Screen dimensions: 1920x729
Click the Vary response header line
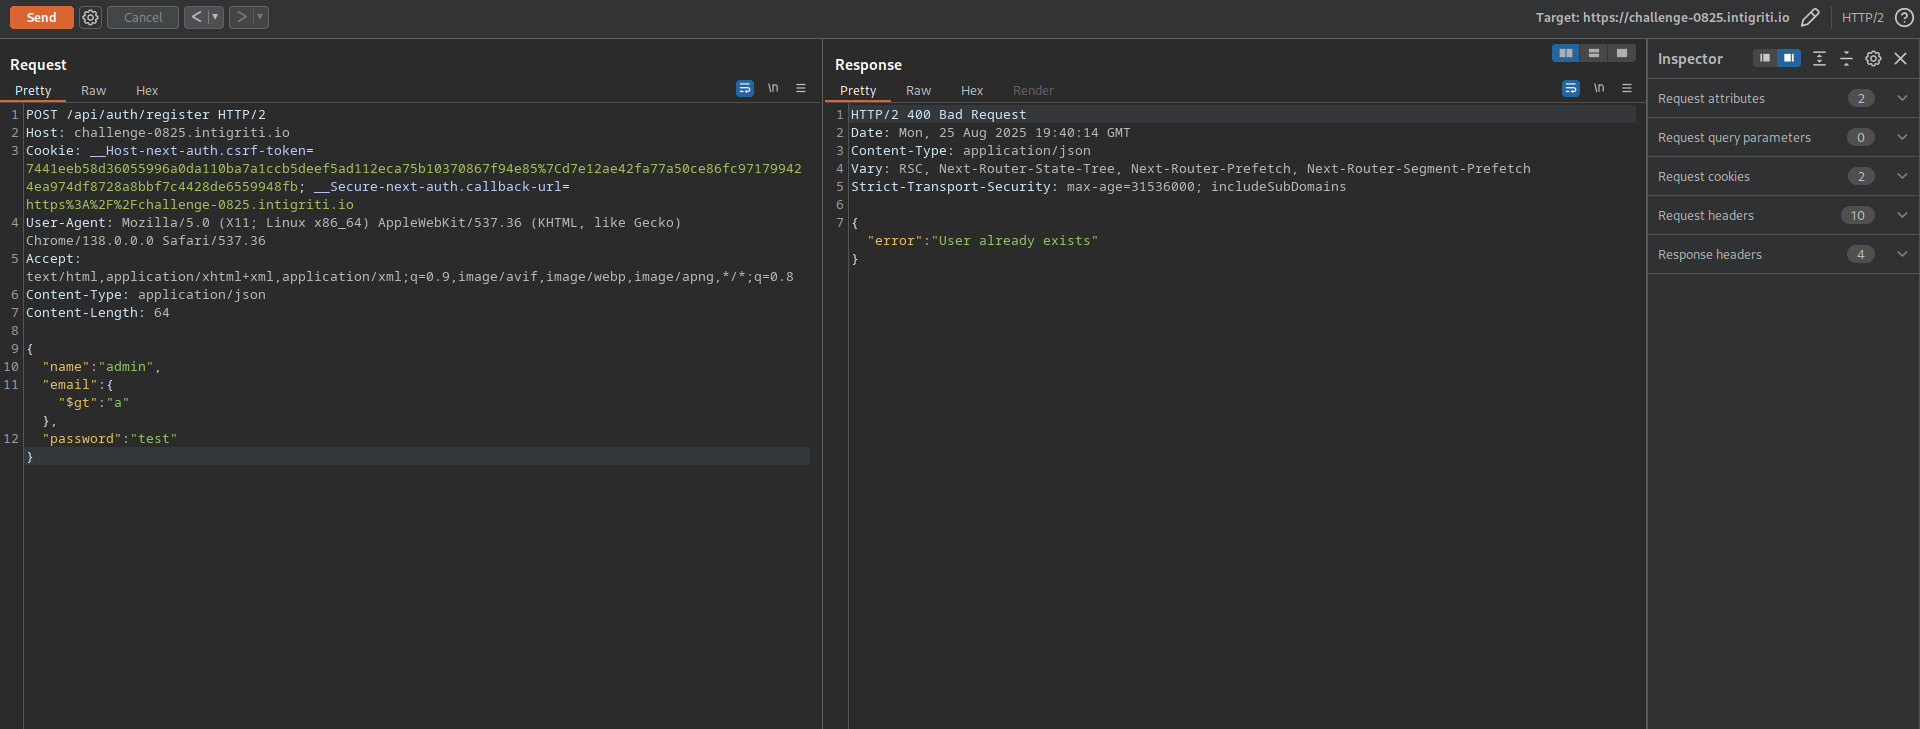tap(1191, 169)
